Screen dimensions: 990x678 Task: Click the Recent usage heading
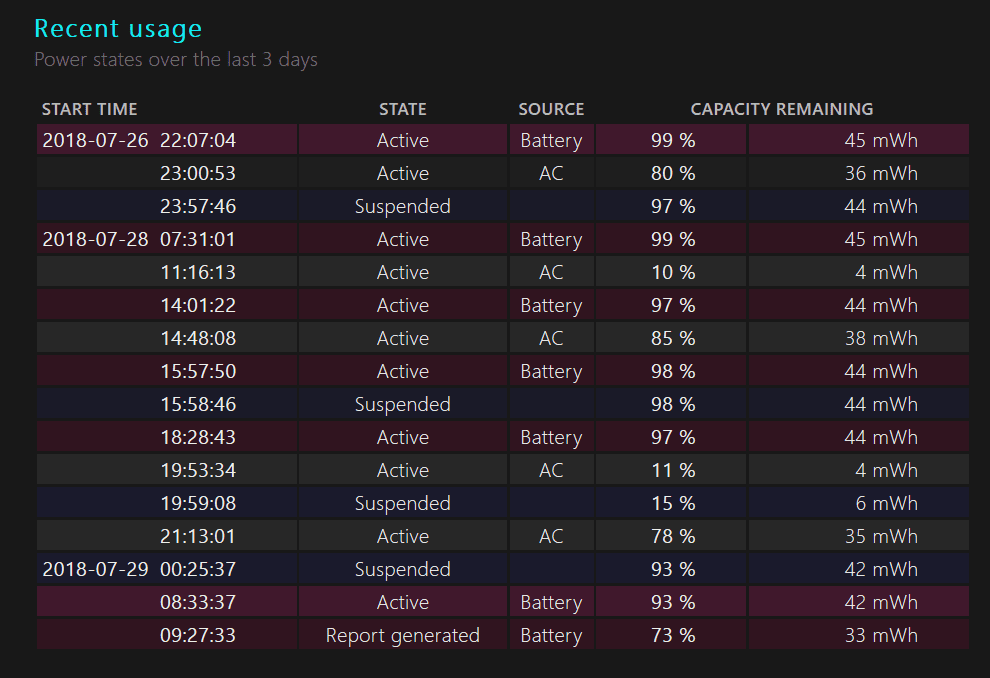tap(118, 29)
